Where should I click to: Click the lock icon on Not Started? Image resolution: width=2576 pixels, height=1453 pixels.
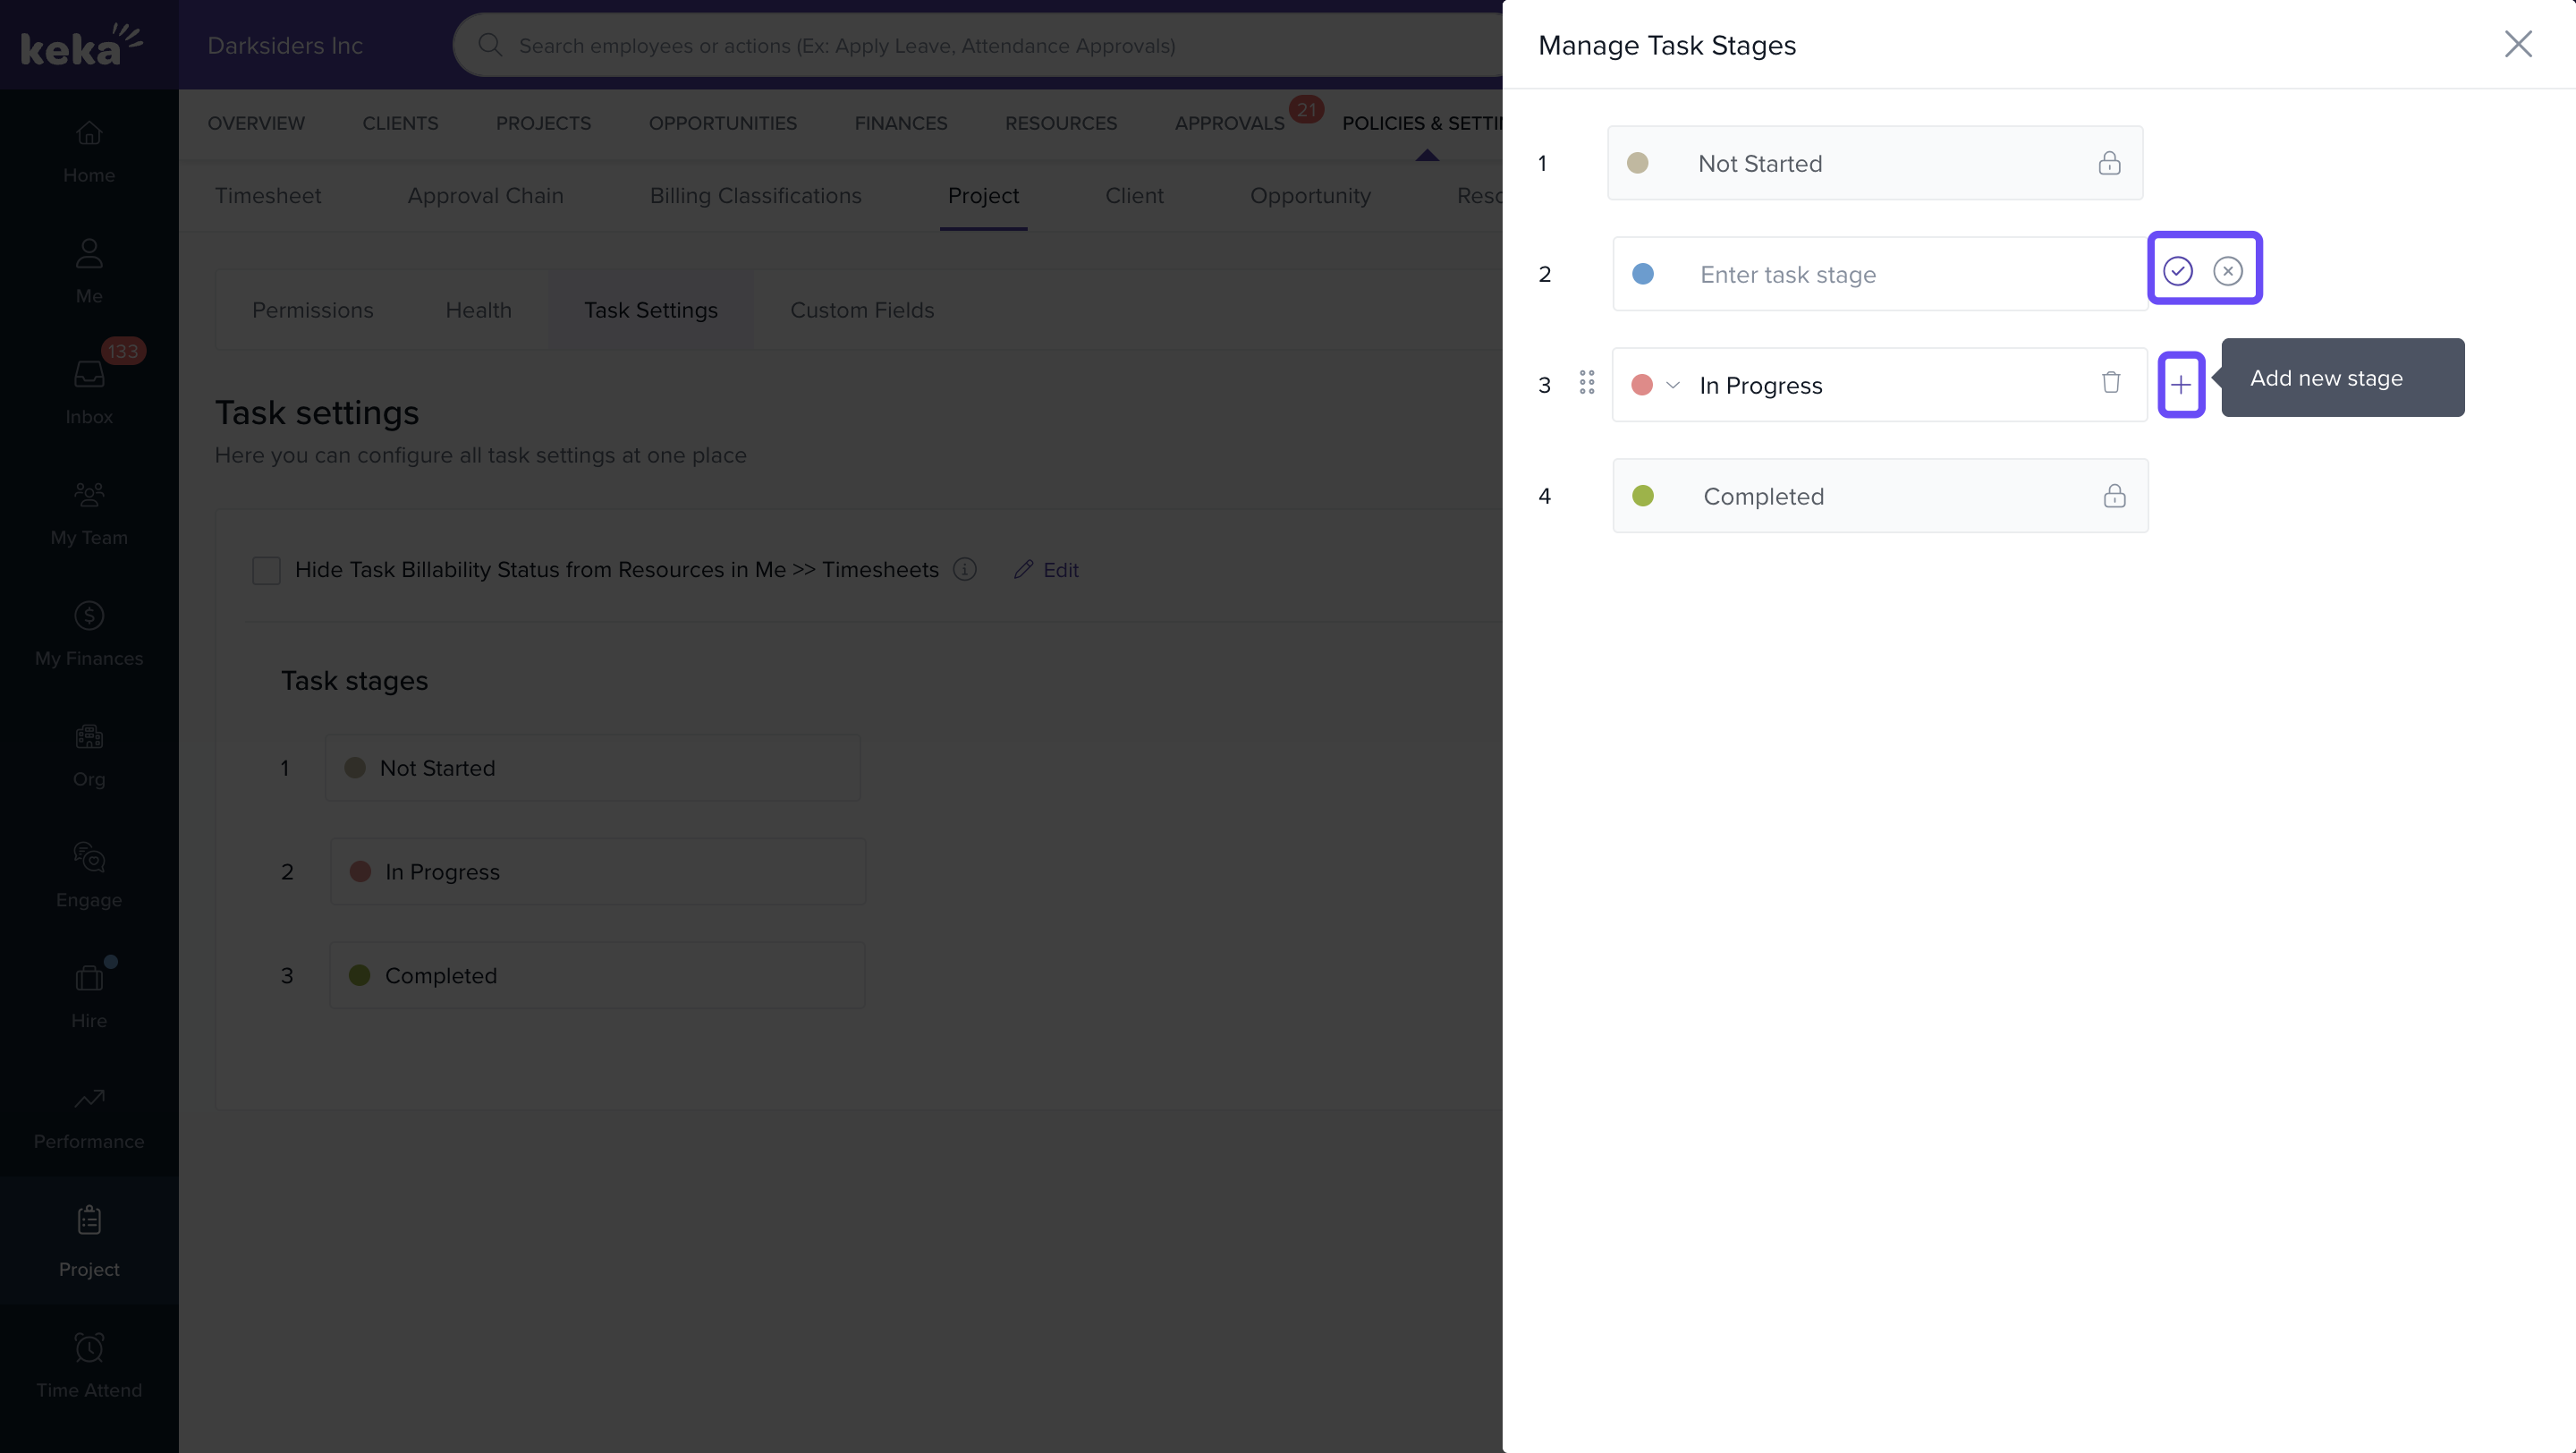(2109, 163)
